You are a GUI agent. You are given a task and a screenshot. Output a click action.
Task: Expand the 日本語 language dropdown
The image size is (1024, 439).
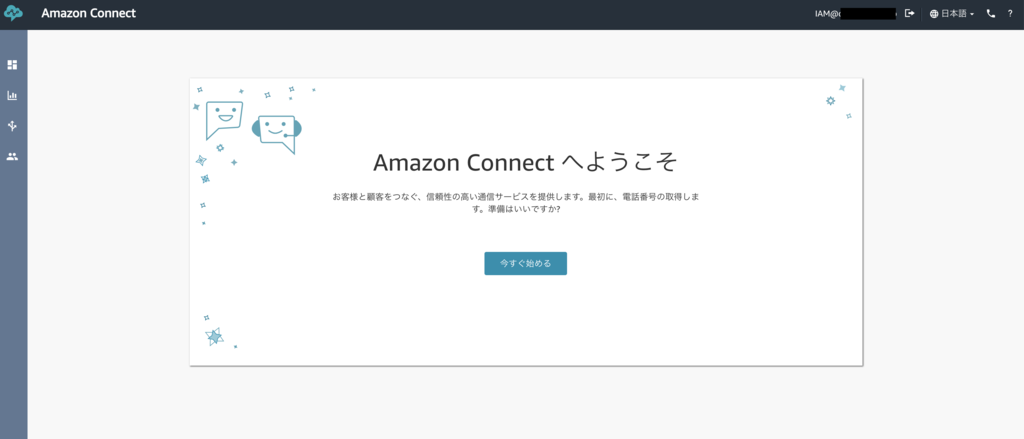(x=952, y=14)
